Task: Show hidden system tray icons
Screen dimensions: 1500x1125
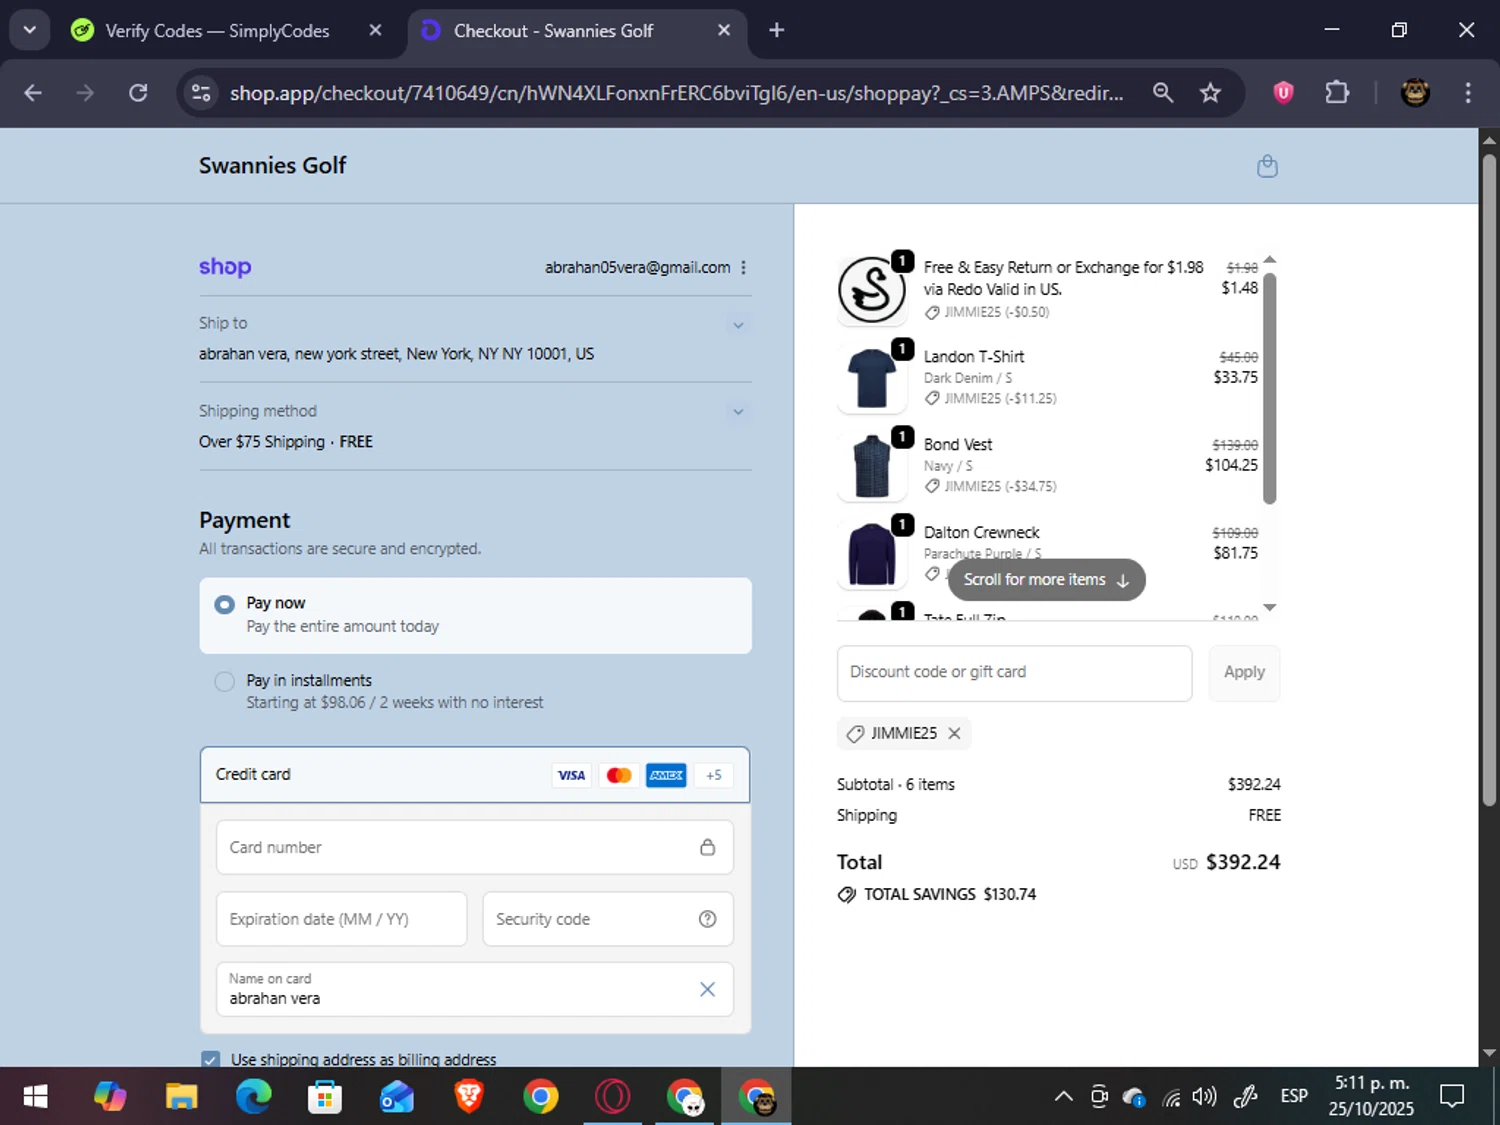Action: 1063,1097
